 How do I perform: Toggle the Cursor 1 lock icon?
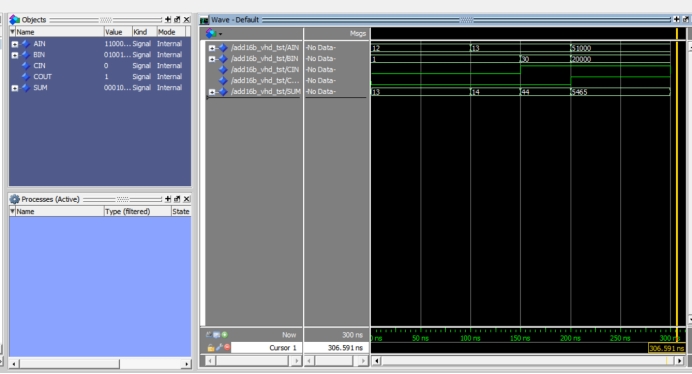(x=211, y=348)
